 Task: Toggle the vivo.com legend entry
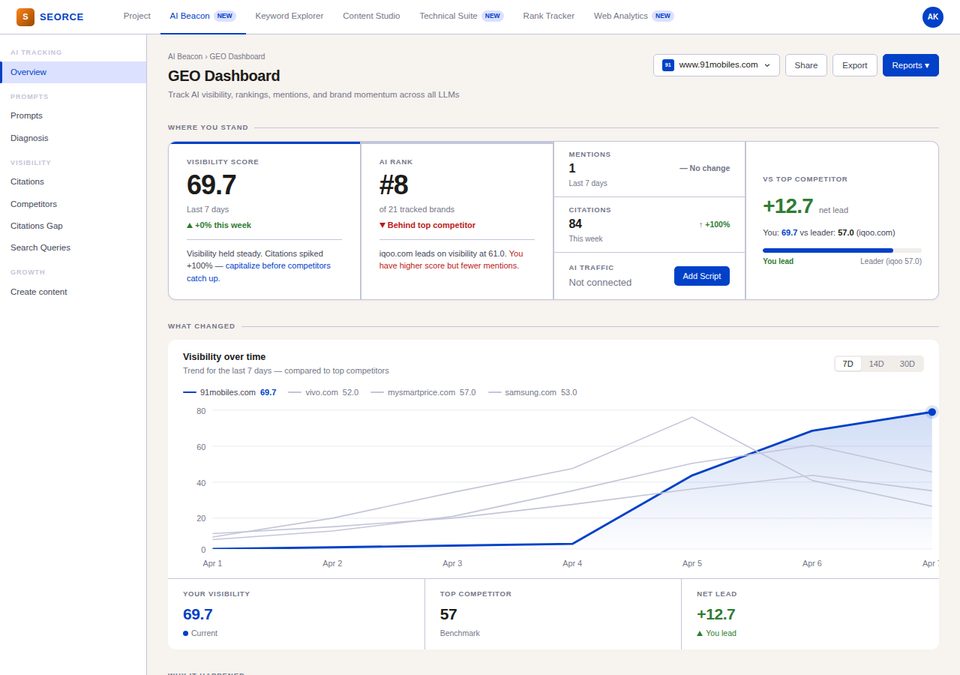tap(323, 393)
